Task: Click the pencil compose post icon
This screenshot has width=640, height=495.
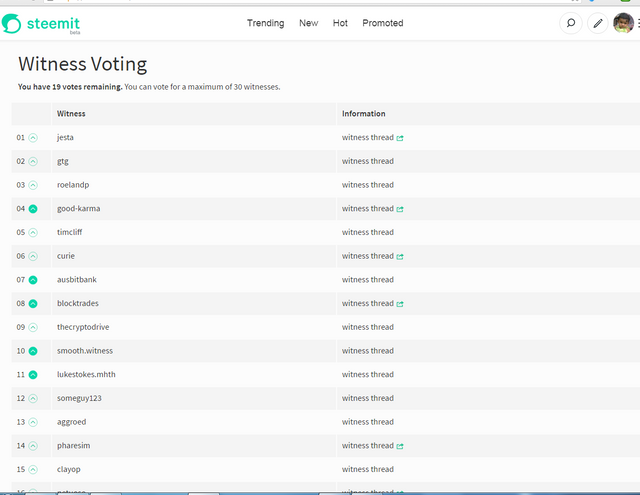Action: pyautogui.click(x=598, y=23)
